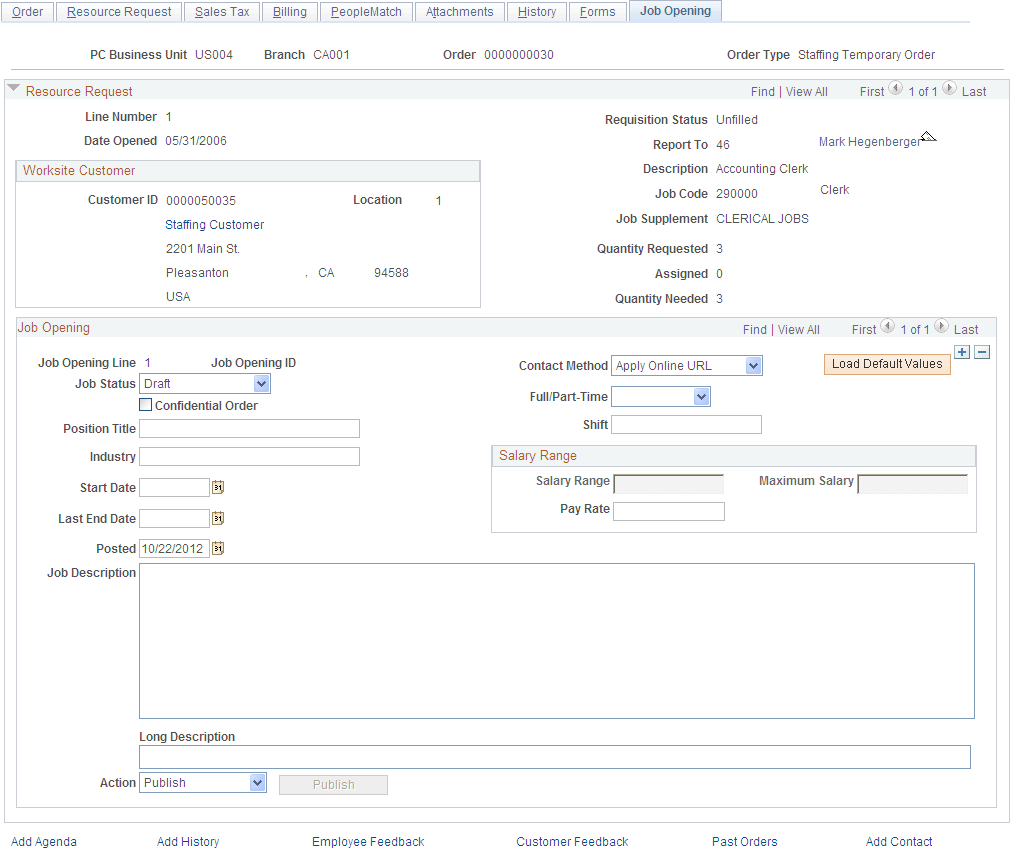Viewport: 1010px width, 856px height.
Task: Click First in Resource Request navigation
Action: (872, 91)
